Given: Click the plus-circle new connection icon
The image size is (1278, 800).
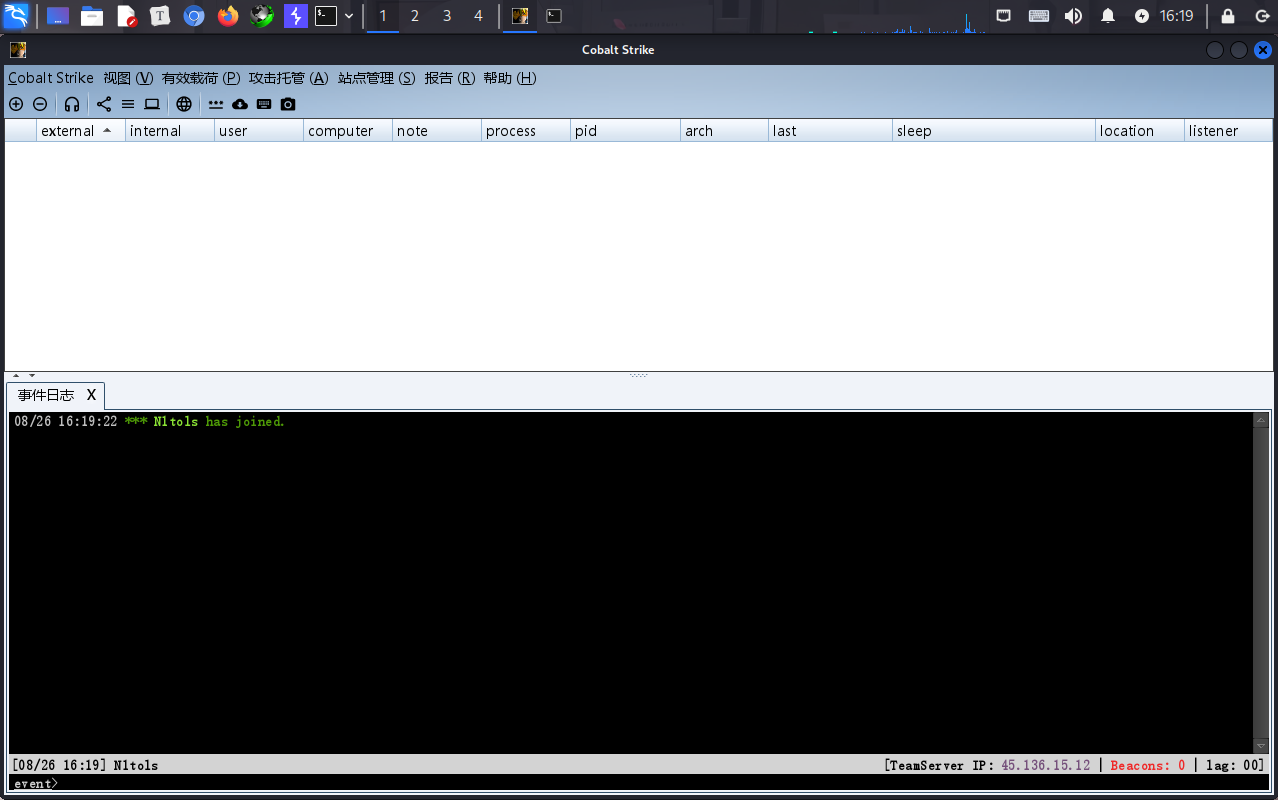Looking at the screenshot, I should pyautogui.click(x=16, y=104).
